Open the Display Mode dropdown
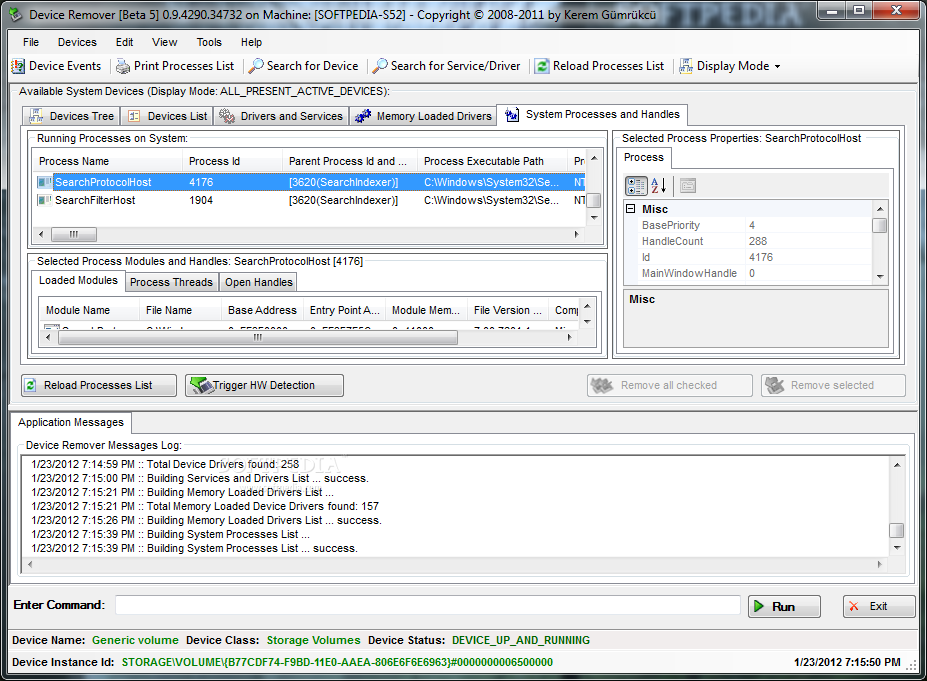This screenshot has height=681, width=927. click(x=731, y=66)
